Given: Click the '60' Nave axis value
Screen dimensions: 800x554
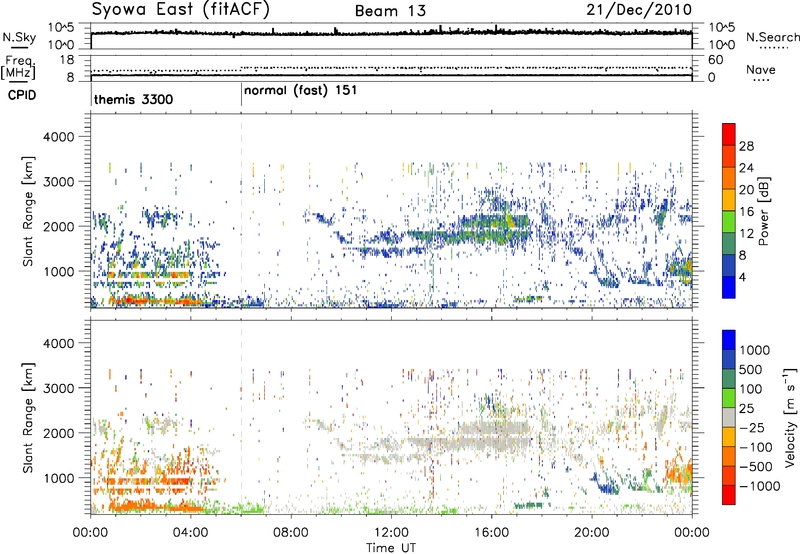Looking at the screenshot, I should (715, 60).
